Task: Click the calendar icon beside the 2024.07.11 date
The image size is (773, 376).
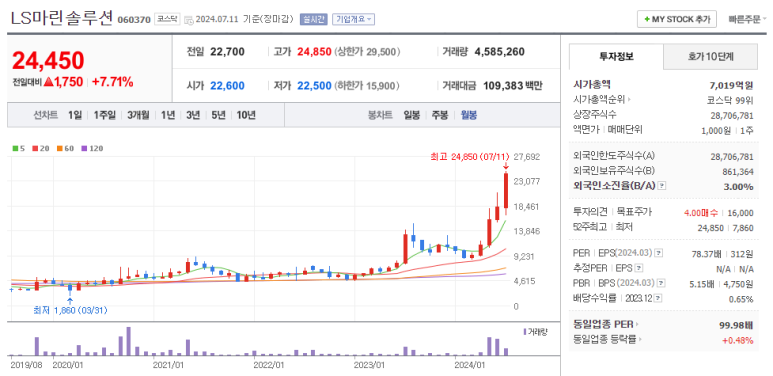Action: [x=189, y=20]
